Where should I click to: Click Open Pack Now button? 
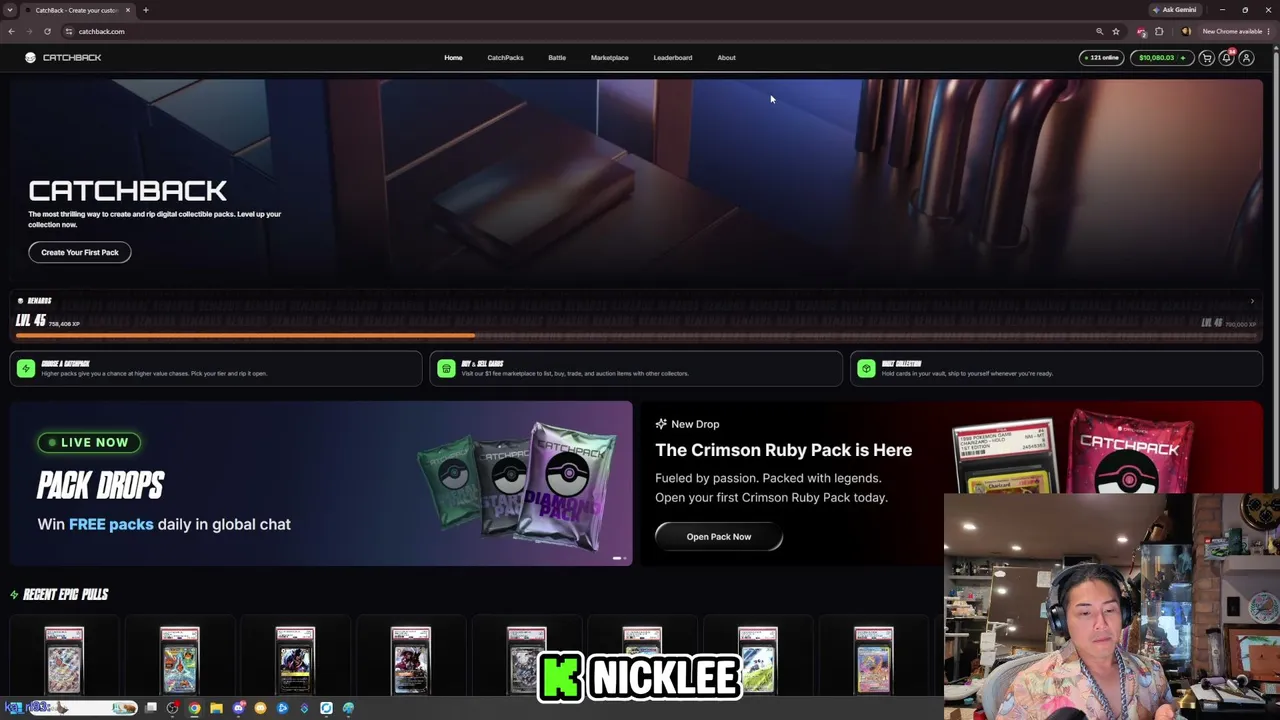coord(719,537)
